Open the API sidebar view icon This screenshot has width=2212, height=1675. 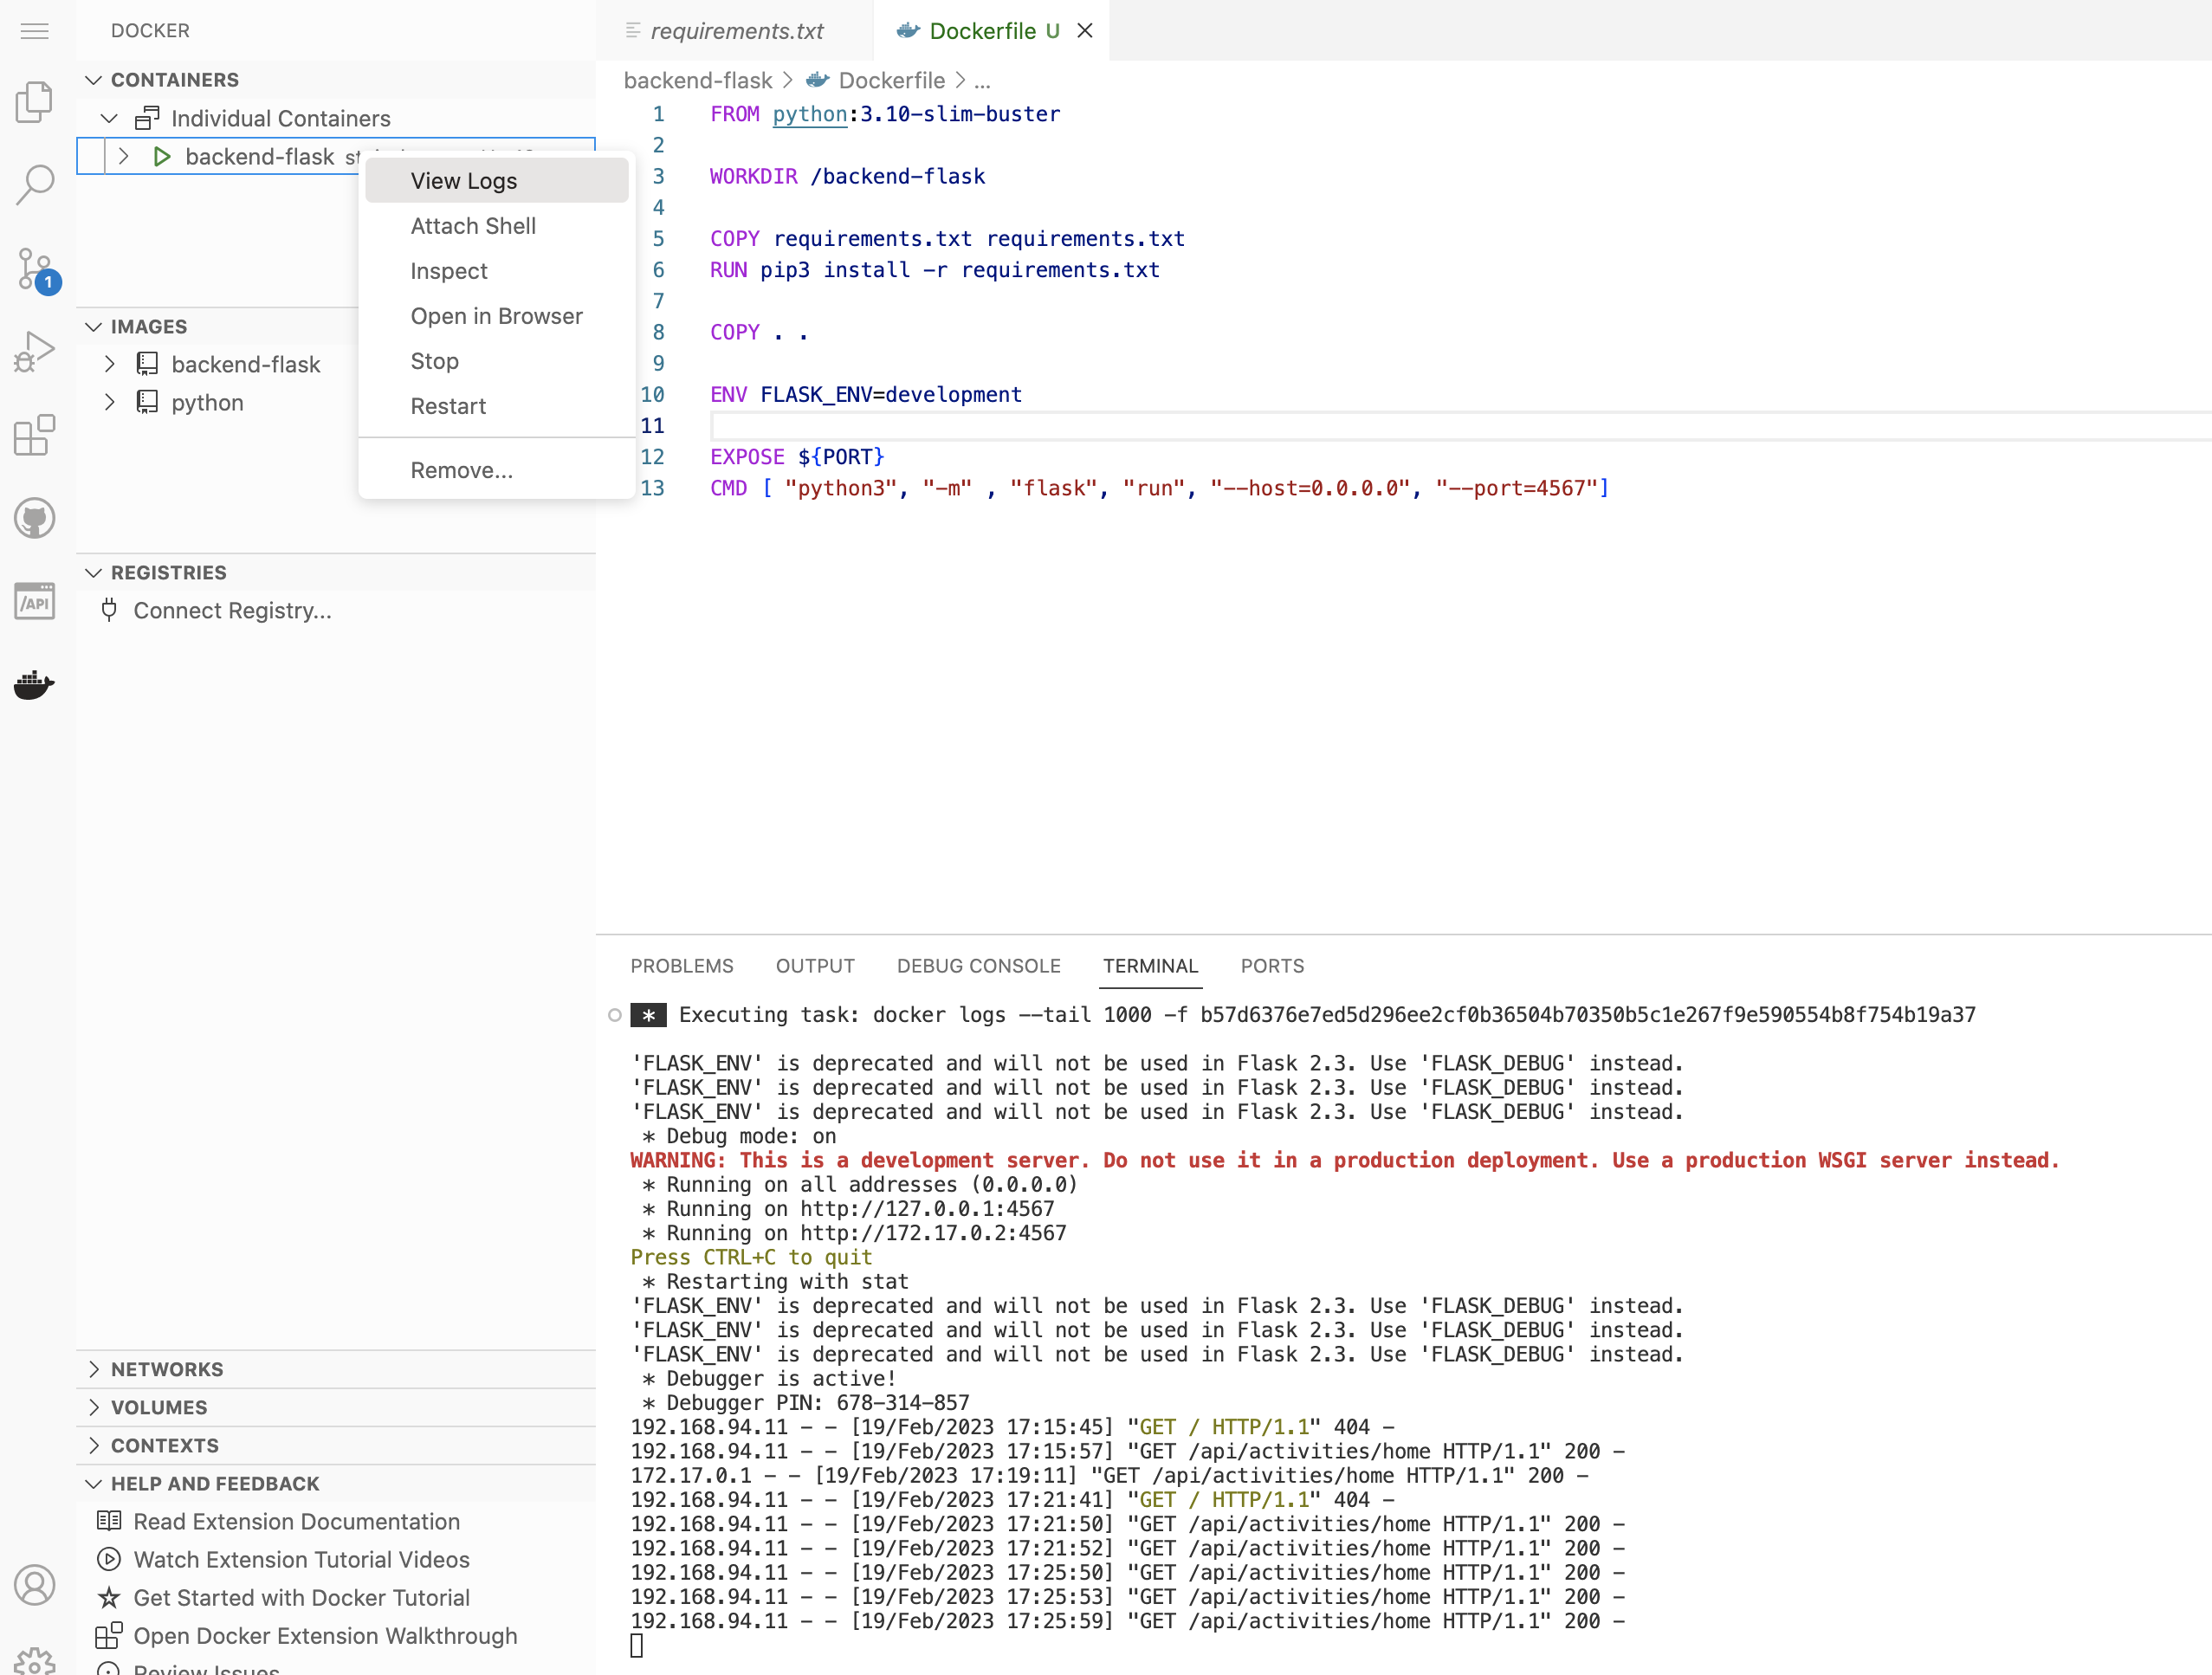35,602
